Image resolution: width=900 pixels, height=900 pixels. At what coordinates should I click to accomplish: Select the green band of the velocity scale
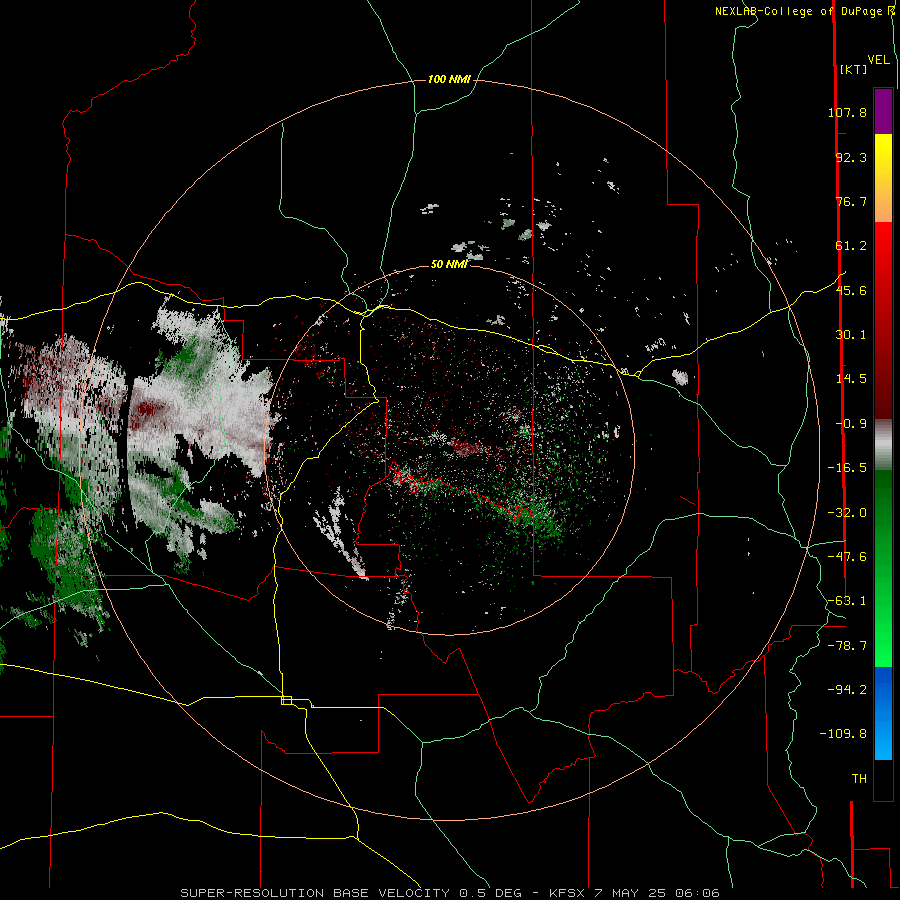[883, 568]
